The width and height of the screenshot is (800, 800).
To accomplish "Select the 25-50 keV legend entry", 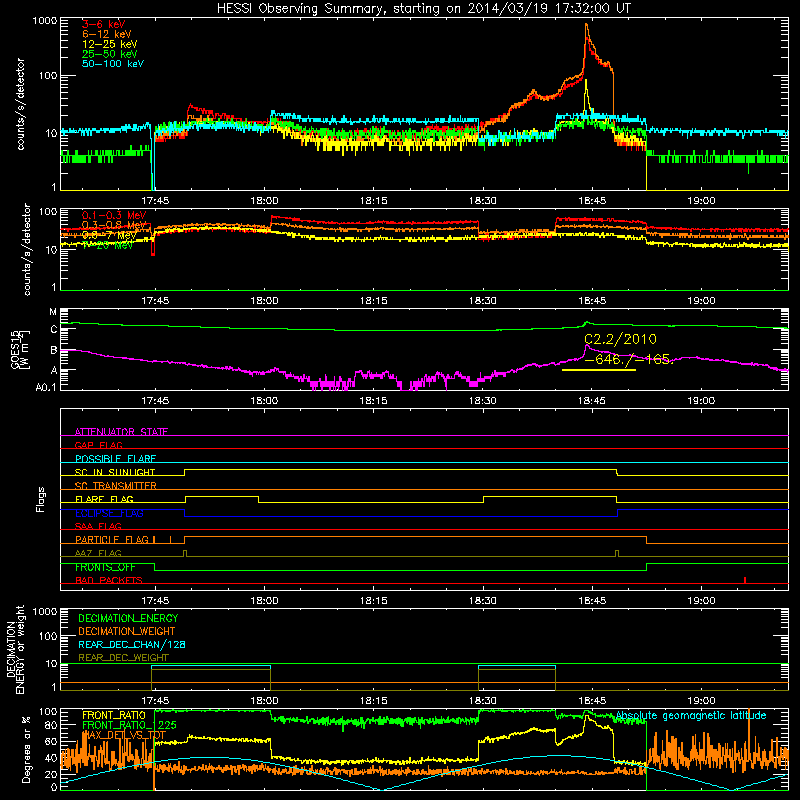I will tap(110, 54).
